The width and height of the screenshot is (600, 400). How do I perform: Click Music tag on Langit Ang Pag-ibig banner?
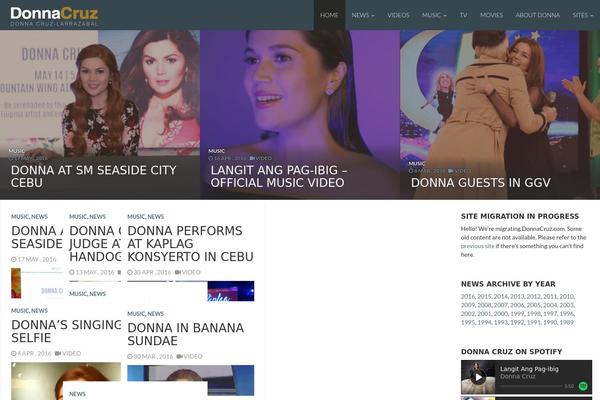tap(217, 151)
